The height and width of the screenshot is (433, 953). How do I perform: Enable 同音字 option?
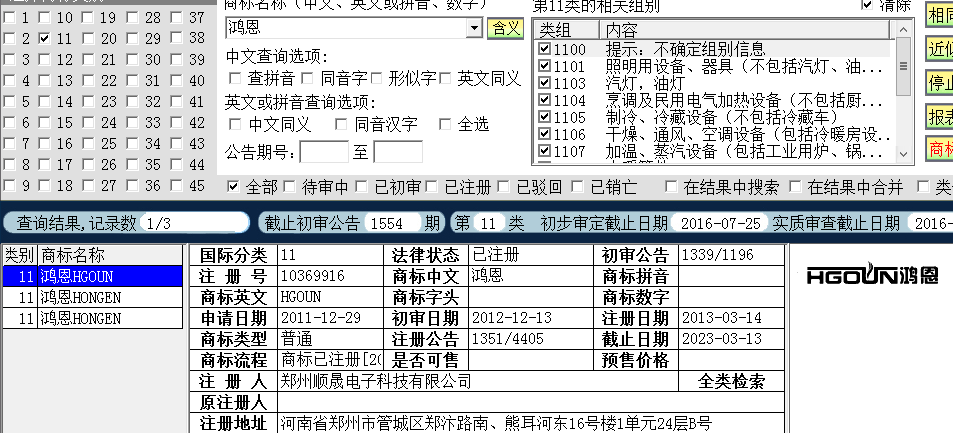click(308, 78)
